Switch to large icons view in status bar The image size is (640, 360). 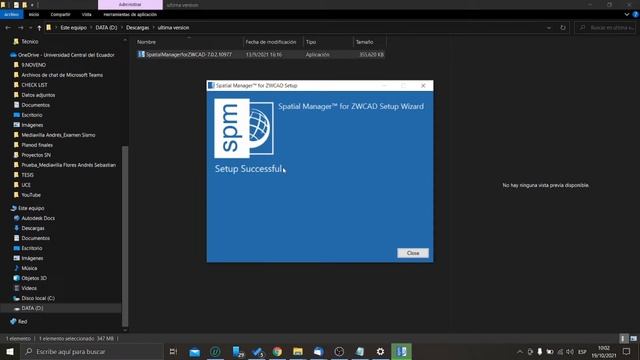tap(633, 339)
